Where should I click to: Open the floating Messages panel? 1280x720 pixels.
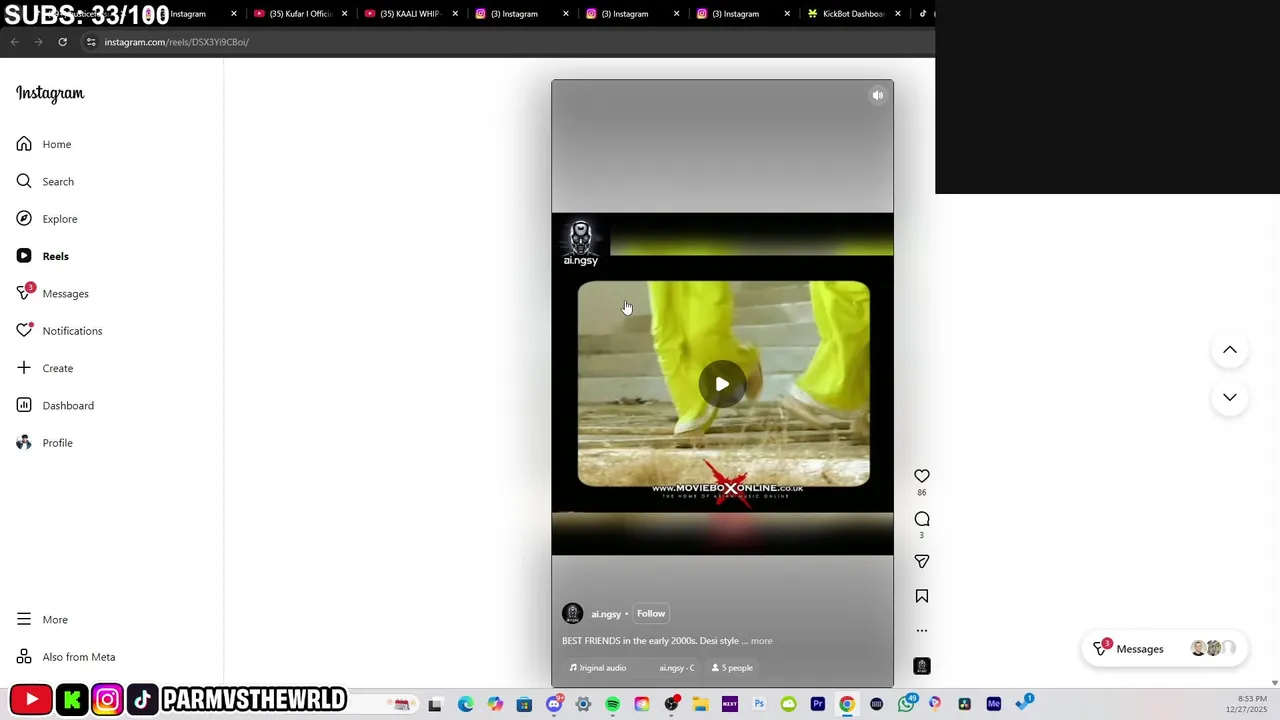(1165, 649)
